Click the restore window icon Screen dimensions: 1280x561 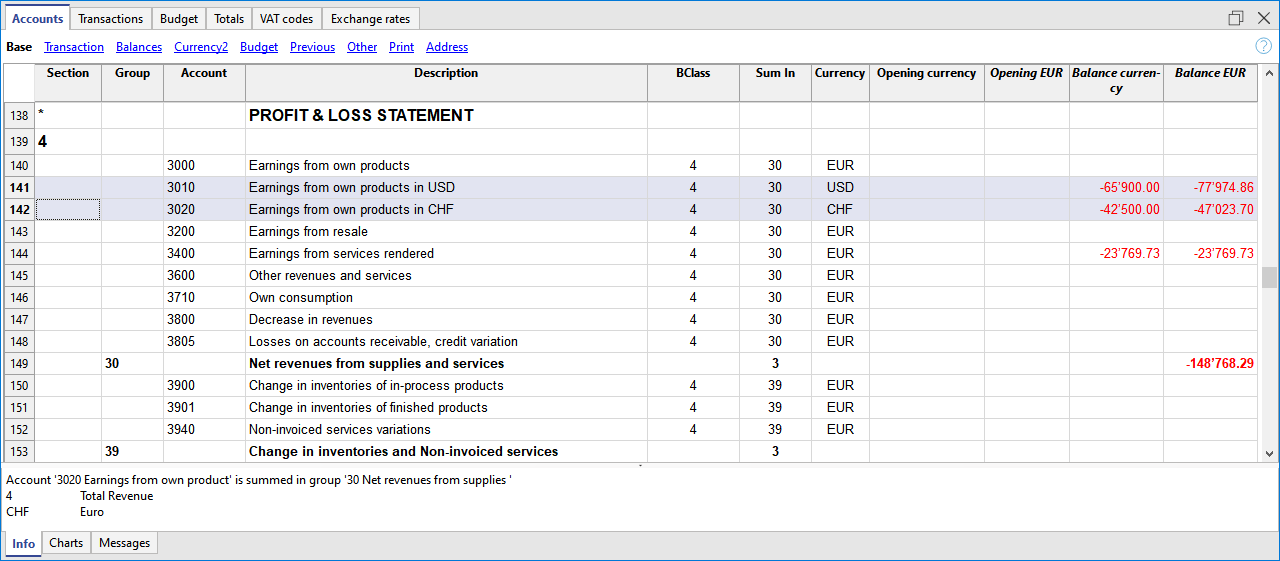tap(1236, 18)
